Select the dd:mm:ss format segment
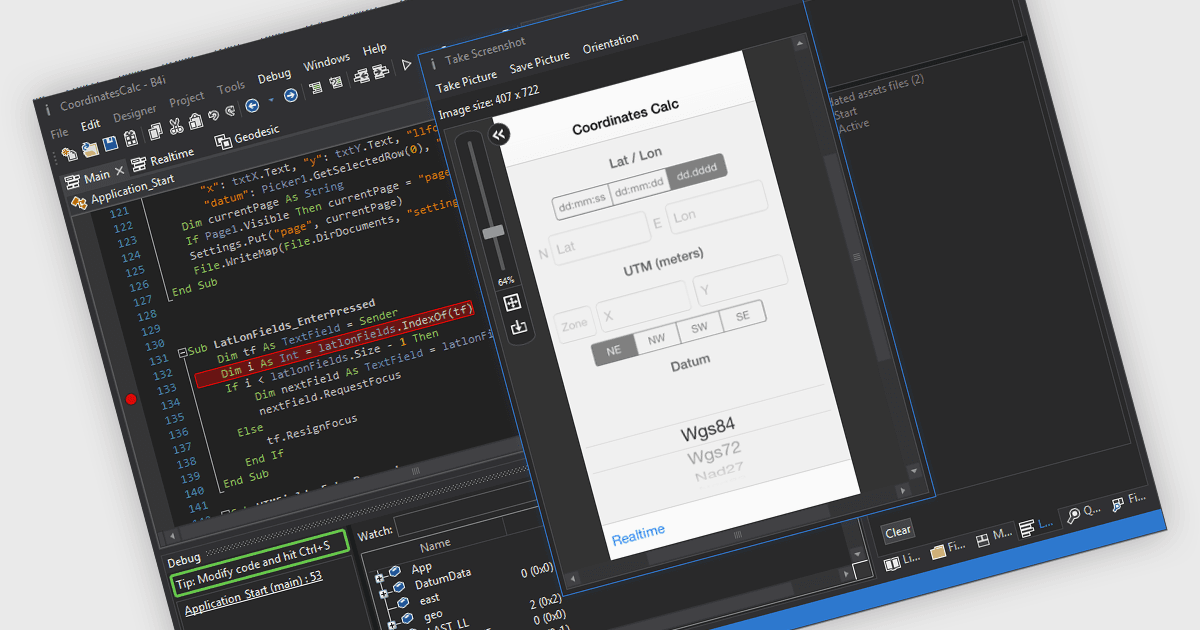Image resolution: width=1200 pixels, height=630 pixels. pos(581,204)
